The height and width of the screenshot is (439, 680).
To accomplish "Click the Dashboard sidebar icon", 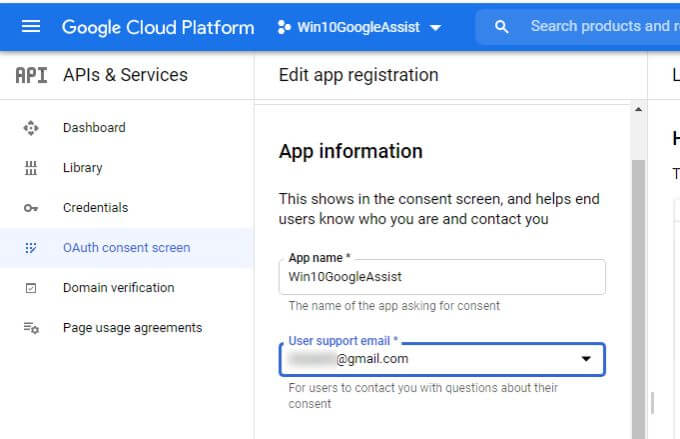I will click(31, 128).
